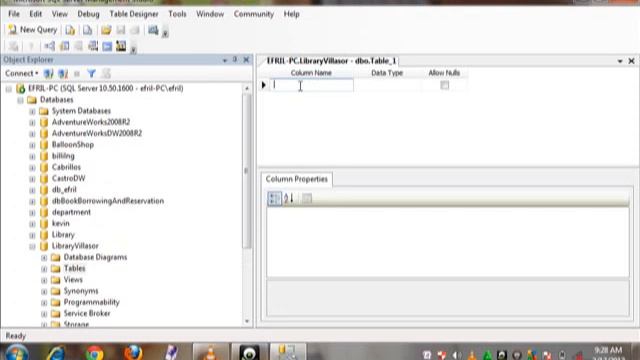This screenshot has height=360, width=640.
Task: Open the View menu
Action: click(x=60, y=14)
